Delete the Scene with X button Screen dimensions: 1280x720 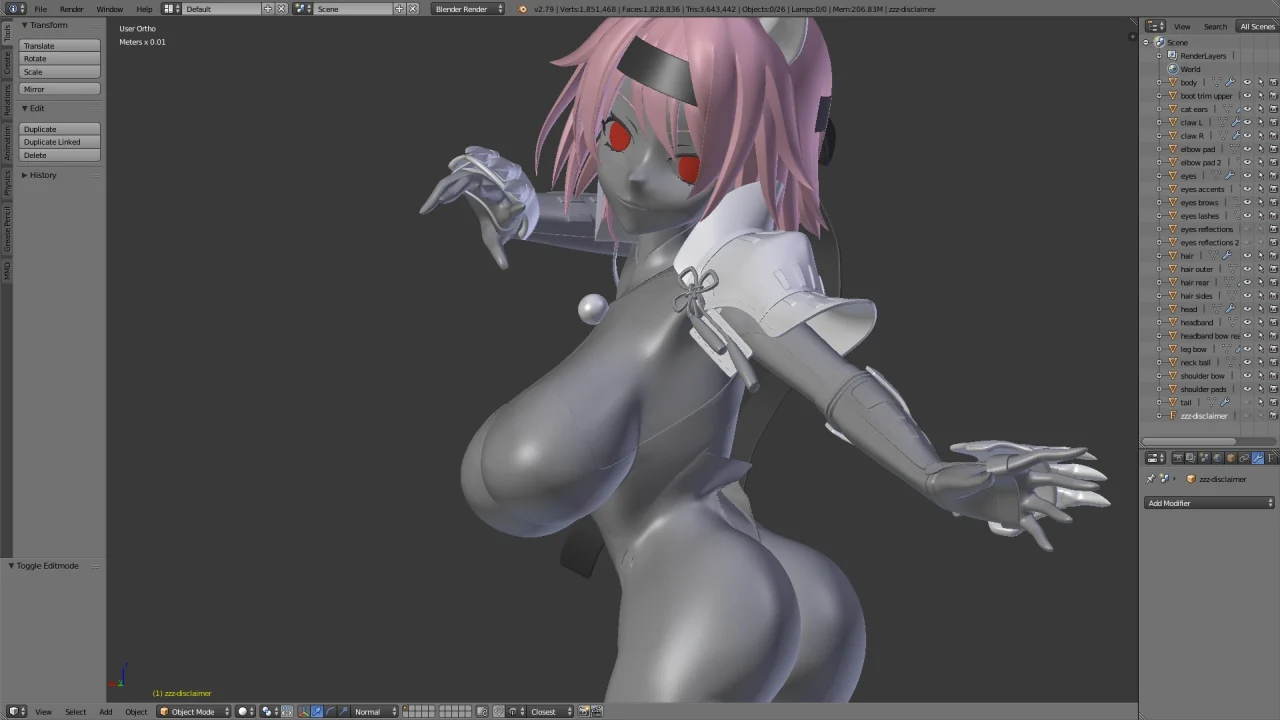413,9
